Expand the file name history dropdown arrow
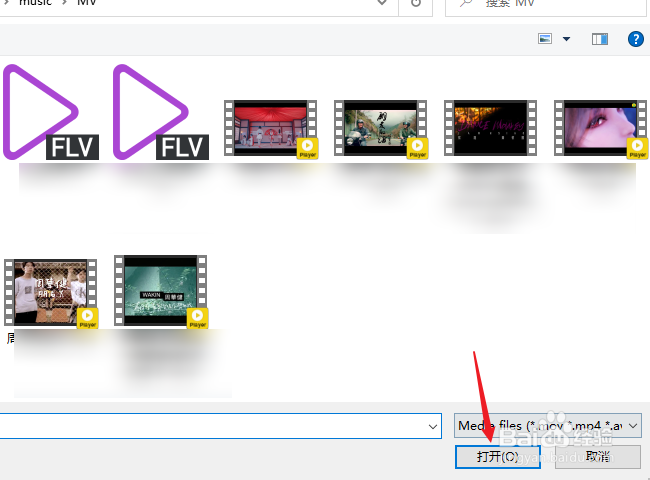Viewport: 650px width, 480px height. (x=432, y=426)
